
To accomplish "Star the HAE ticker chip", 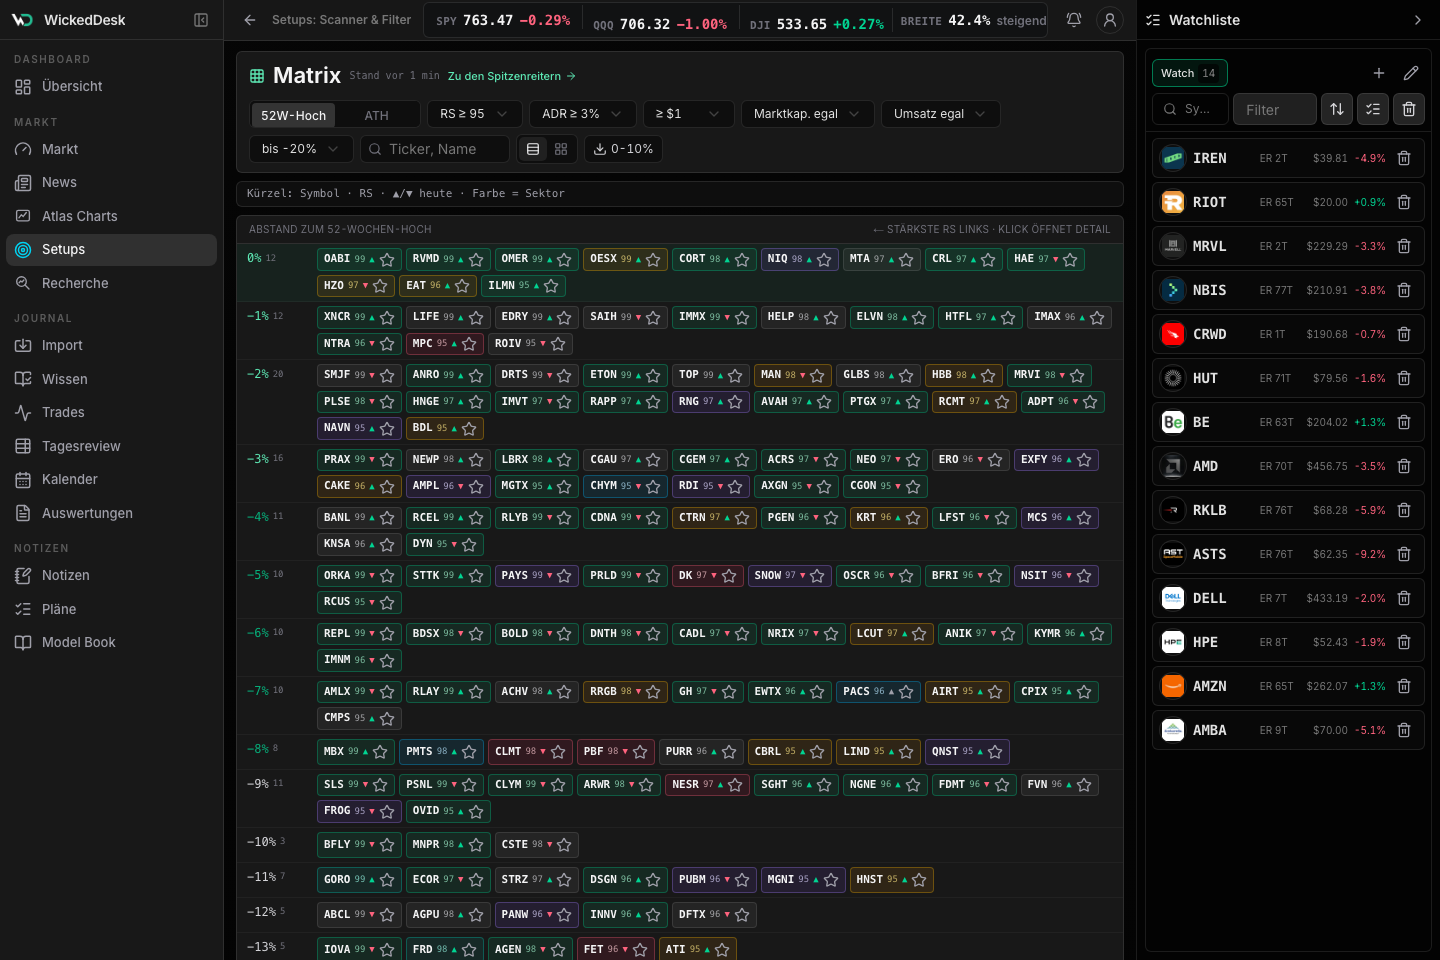I will click(1070, 260).
